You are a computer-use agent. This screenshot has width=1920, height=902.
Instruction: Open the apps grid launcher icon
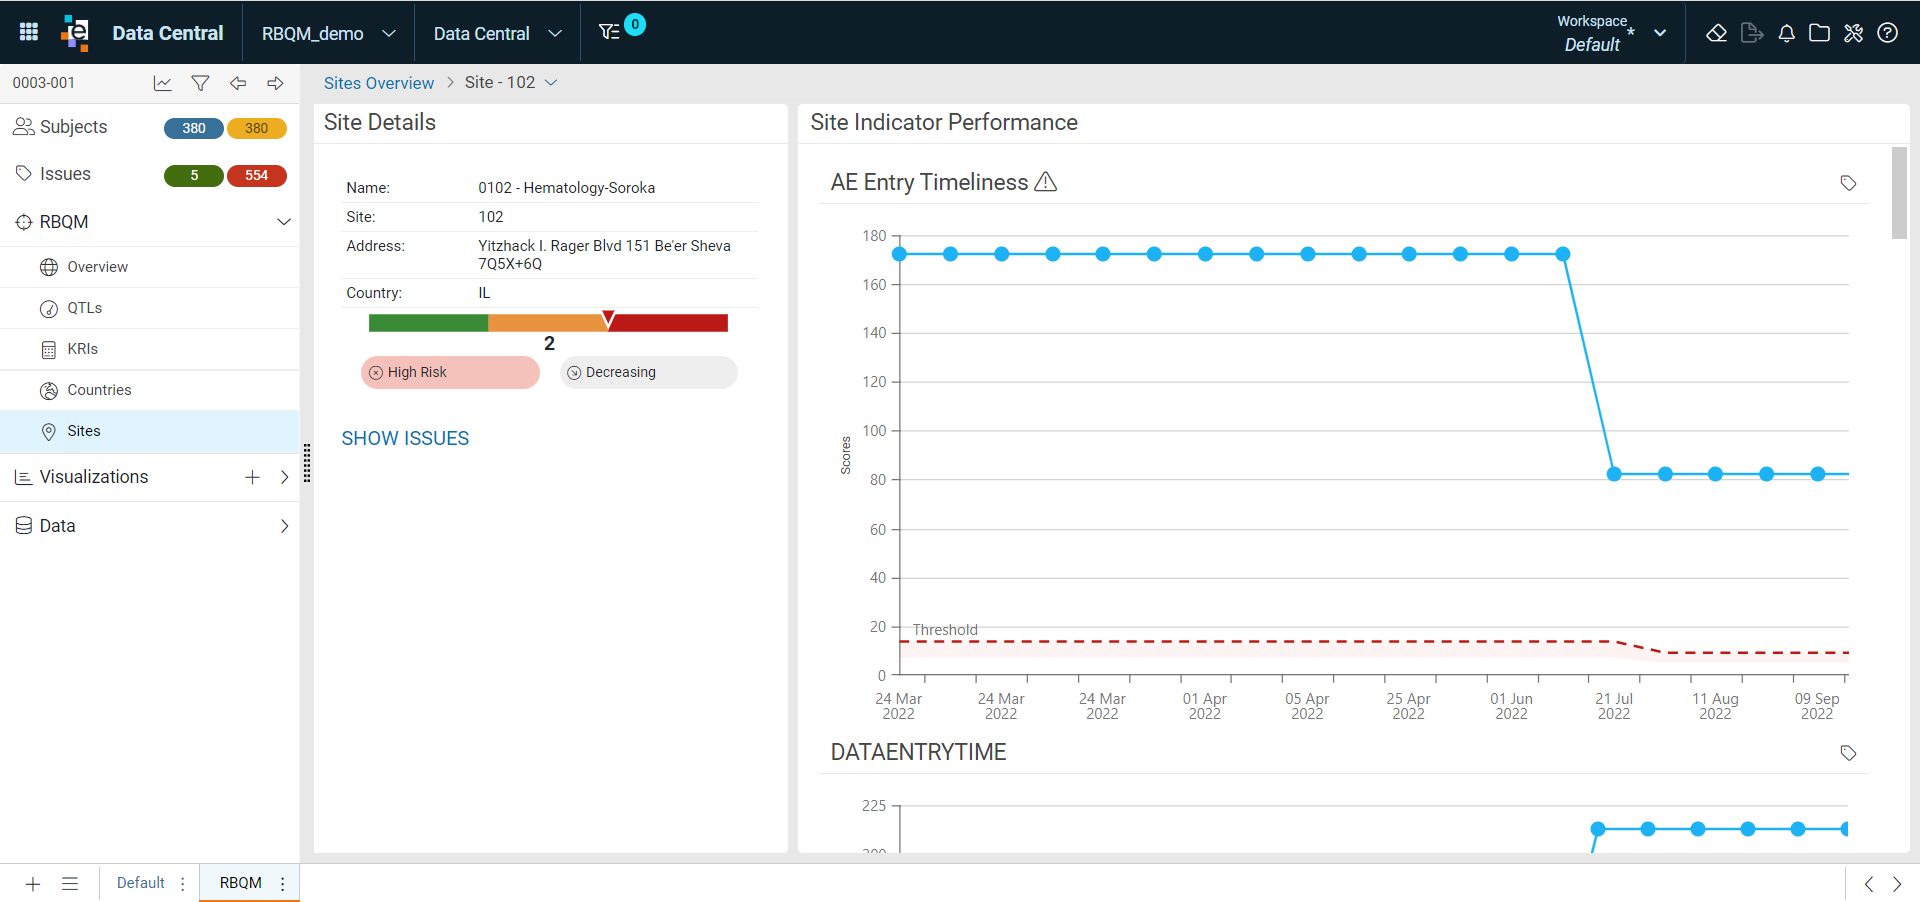click(29, 32)
